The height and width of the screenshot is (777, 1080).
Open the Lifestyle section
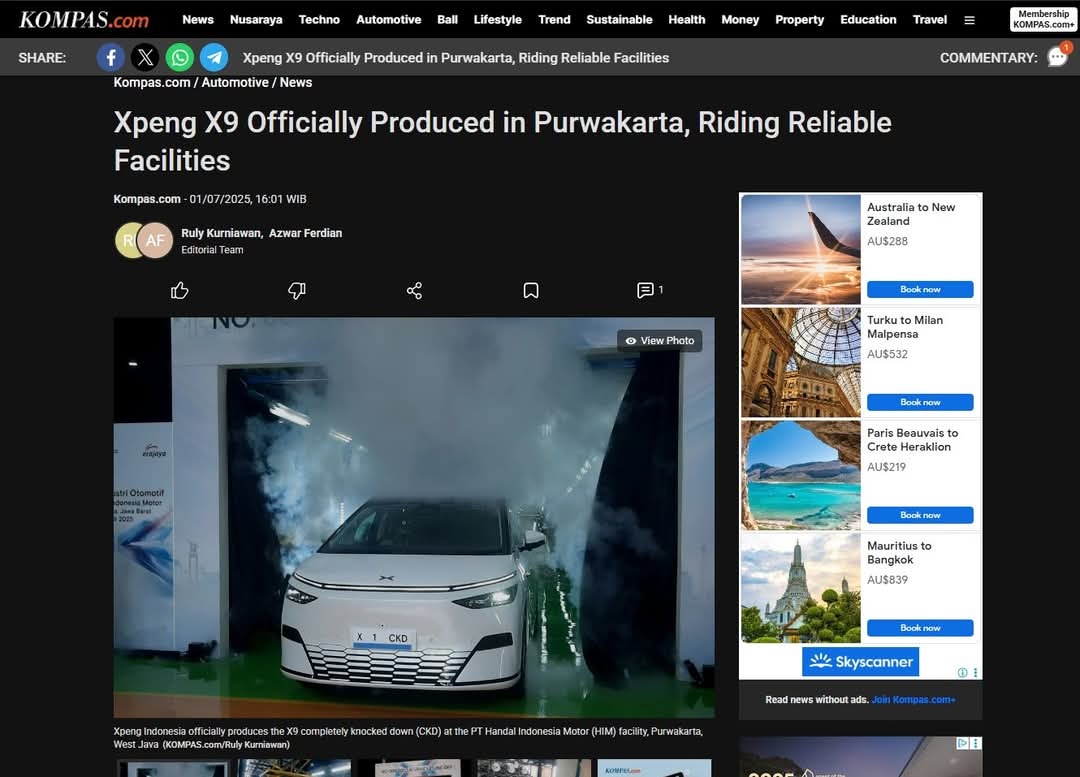click(x=497, y=20)
